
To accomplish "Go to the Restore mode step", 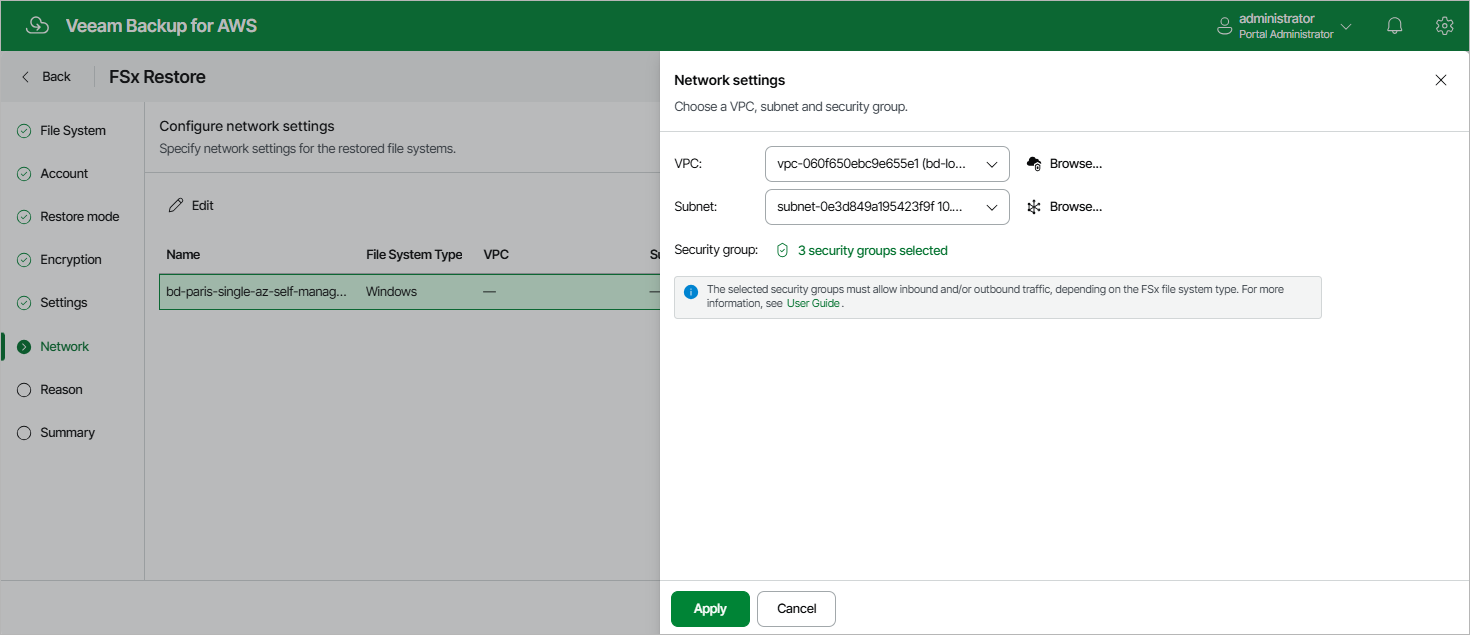I will pos(79,217).
